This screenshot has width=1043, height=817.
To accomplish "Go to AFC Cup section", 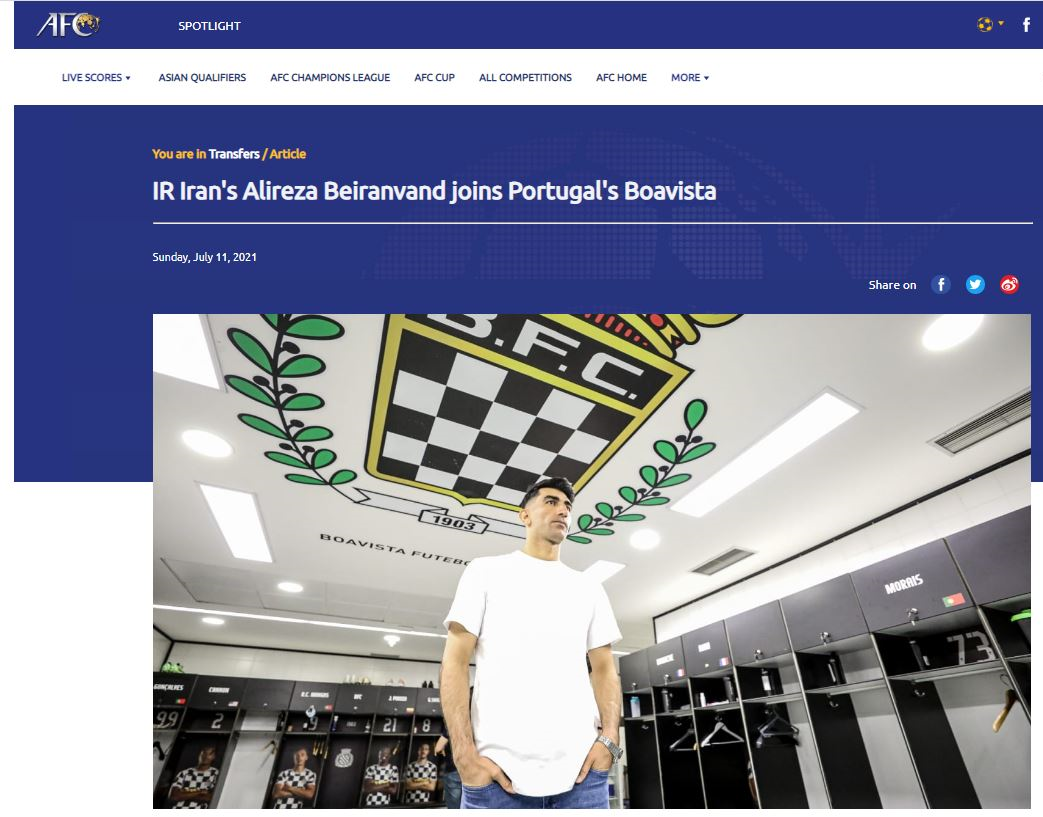I will [434, 78].
